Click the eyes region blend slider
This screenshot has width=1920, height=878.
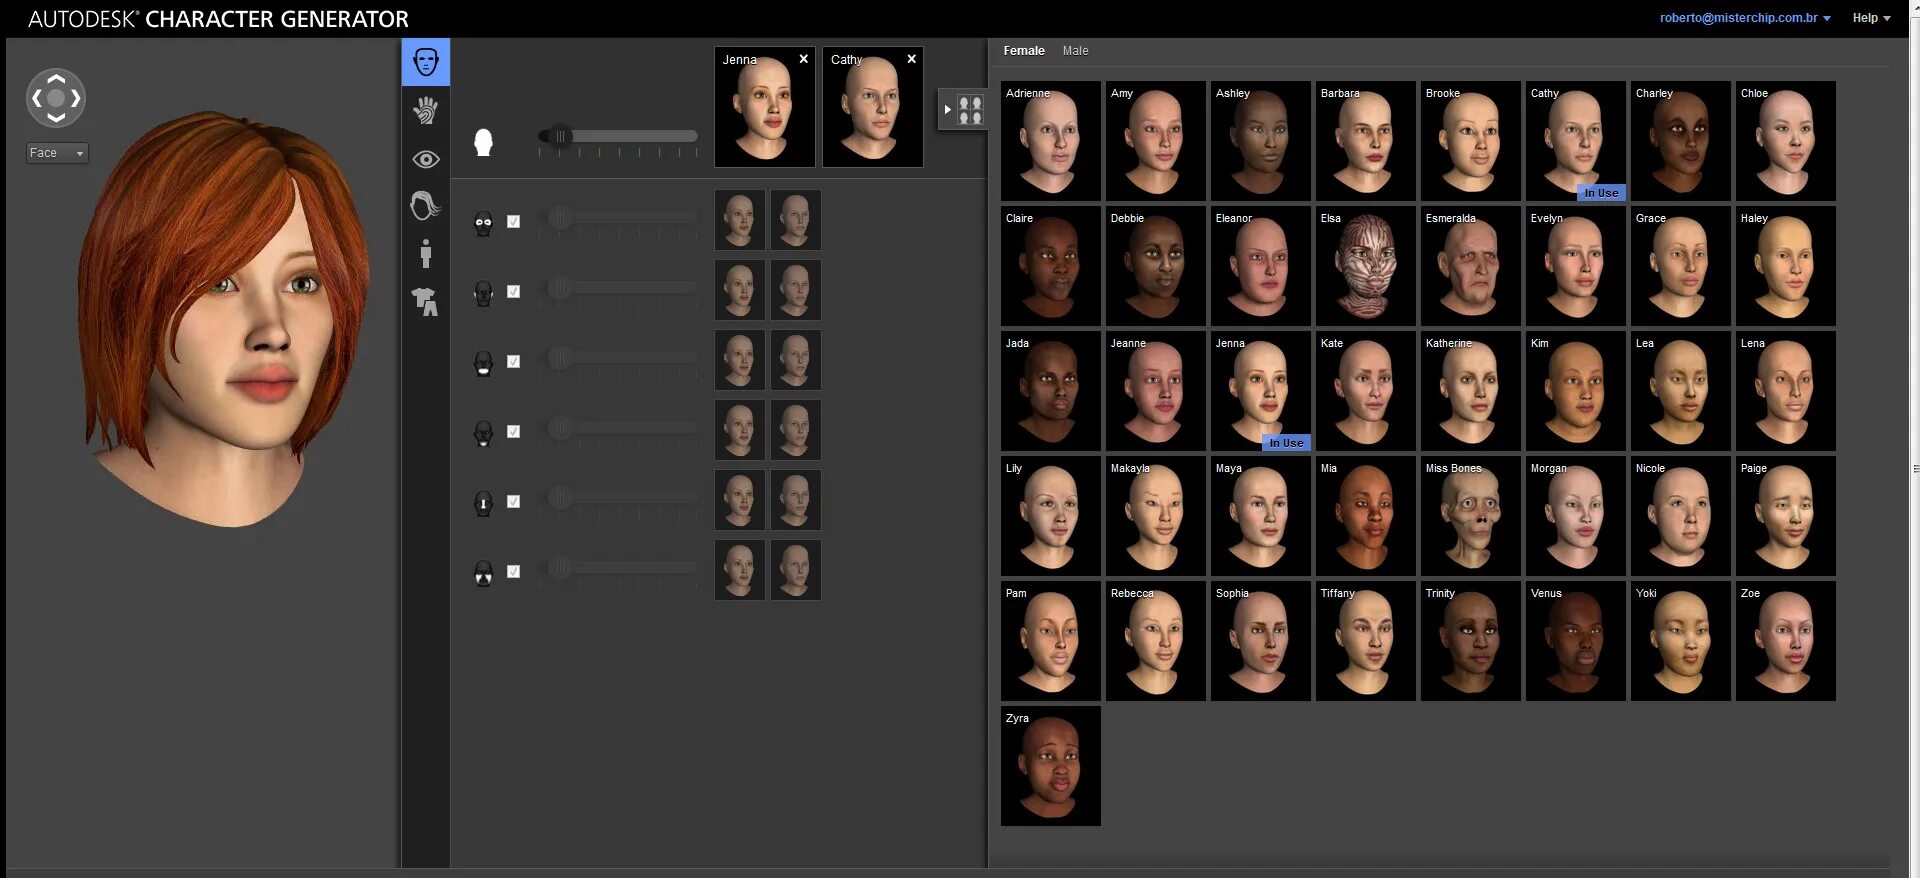pos(618,217)
